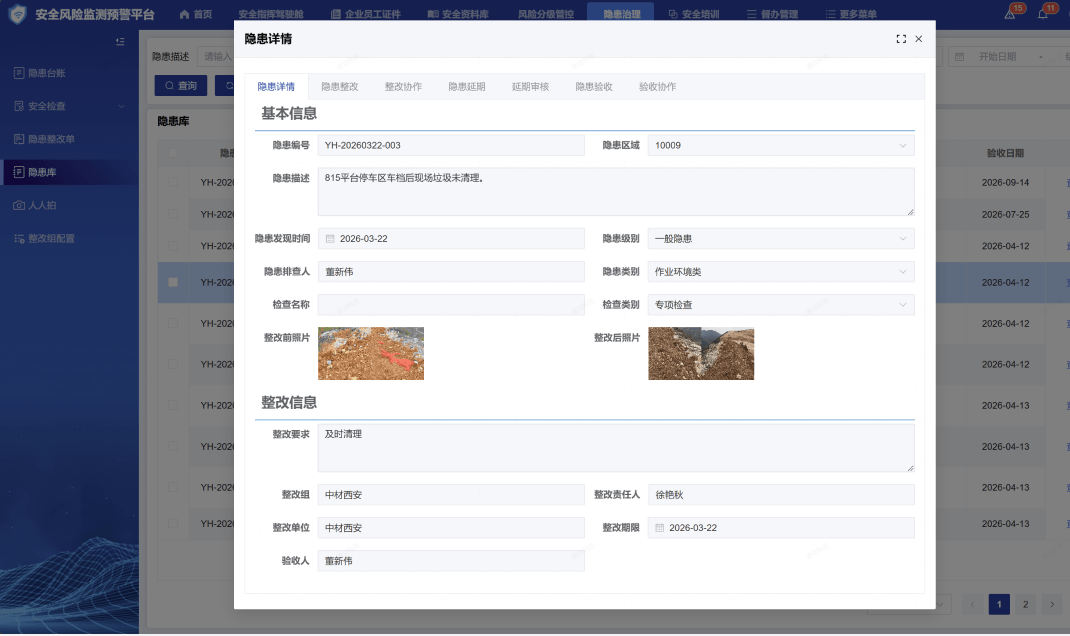Click the 隐患整改单 sidebar icon

click(19, 139)
